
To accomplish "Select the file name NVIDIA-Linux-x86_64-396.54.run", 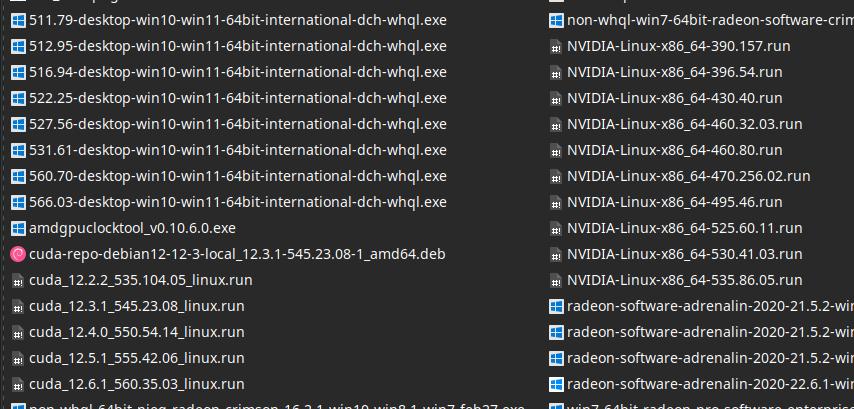I will pyautogui.click(x=675, y=72).
